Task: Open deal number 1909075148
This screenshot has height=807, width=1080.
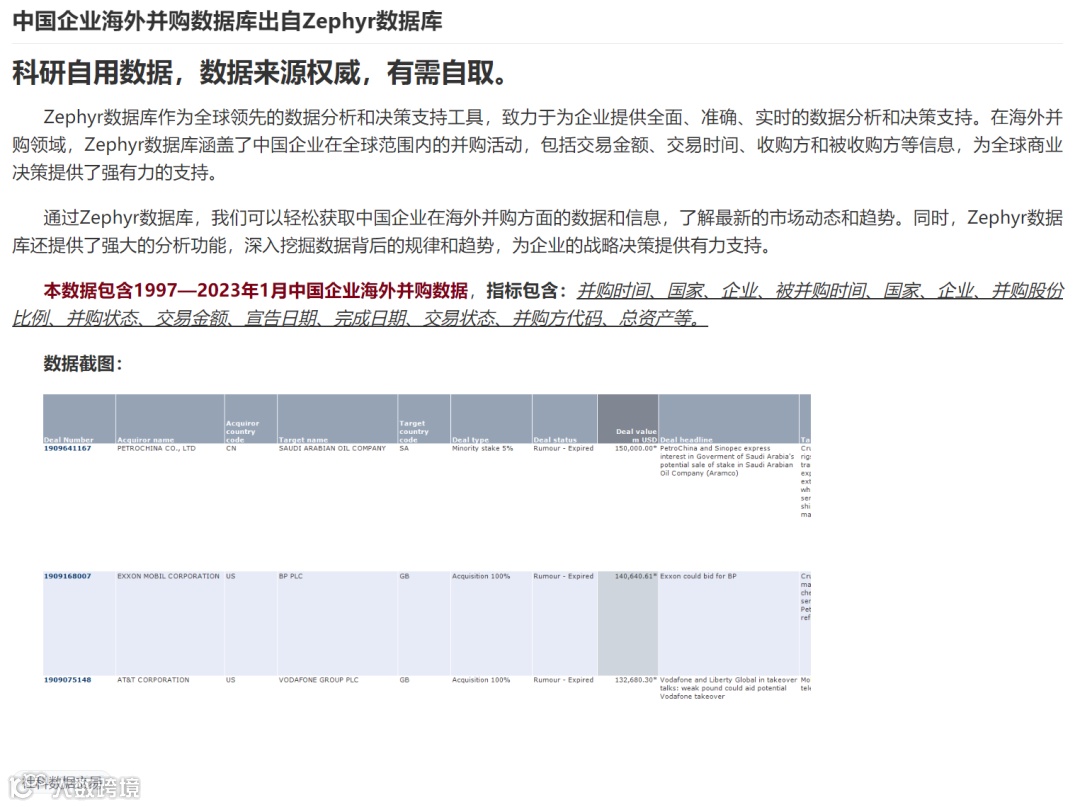Action: [x=68, y=680]
